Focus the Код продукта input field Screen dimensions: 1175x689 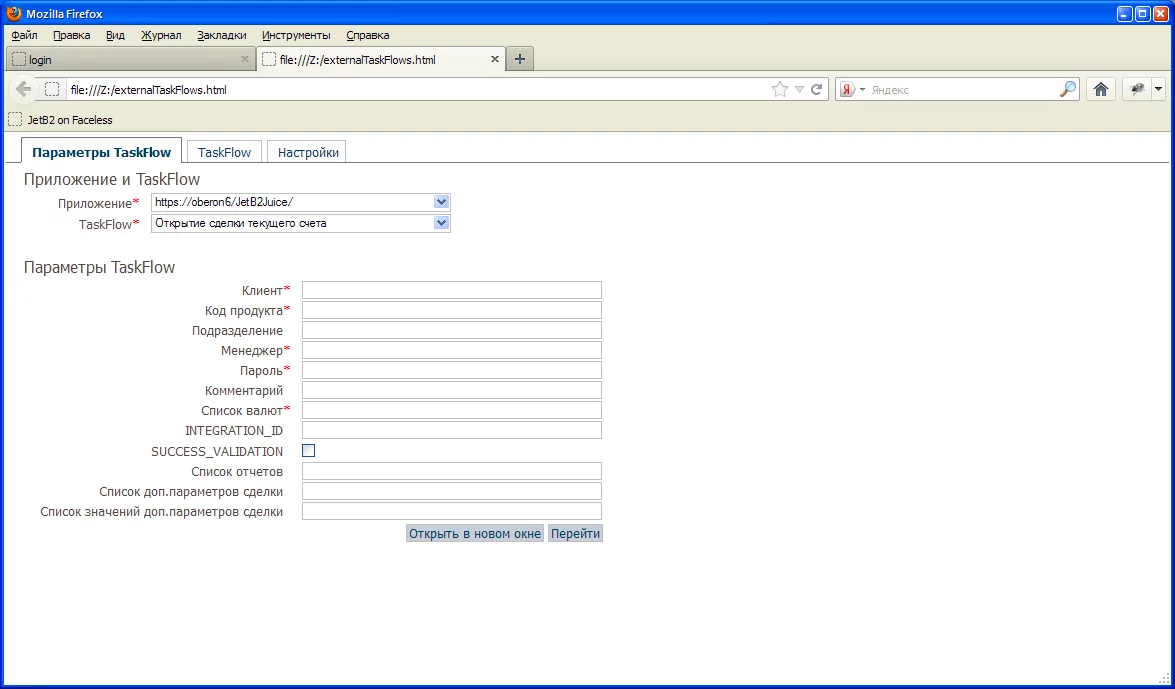coord(452,310)
